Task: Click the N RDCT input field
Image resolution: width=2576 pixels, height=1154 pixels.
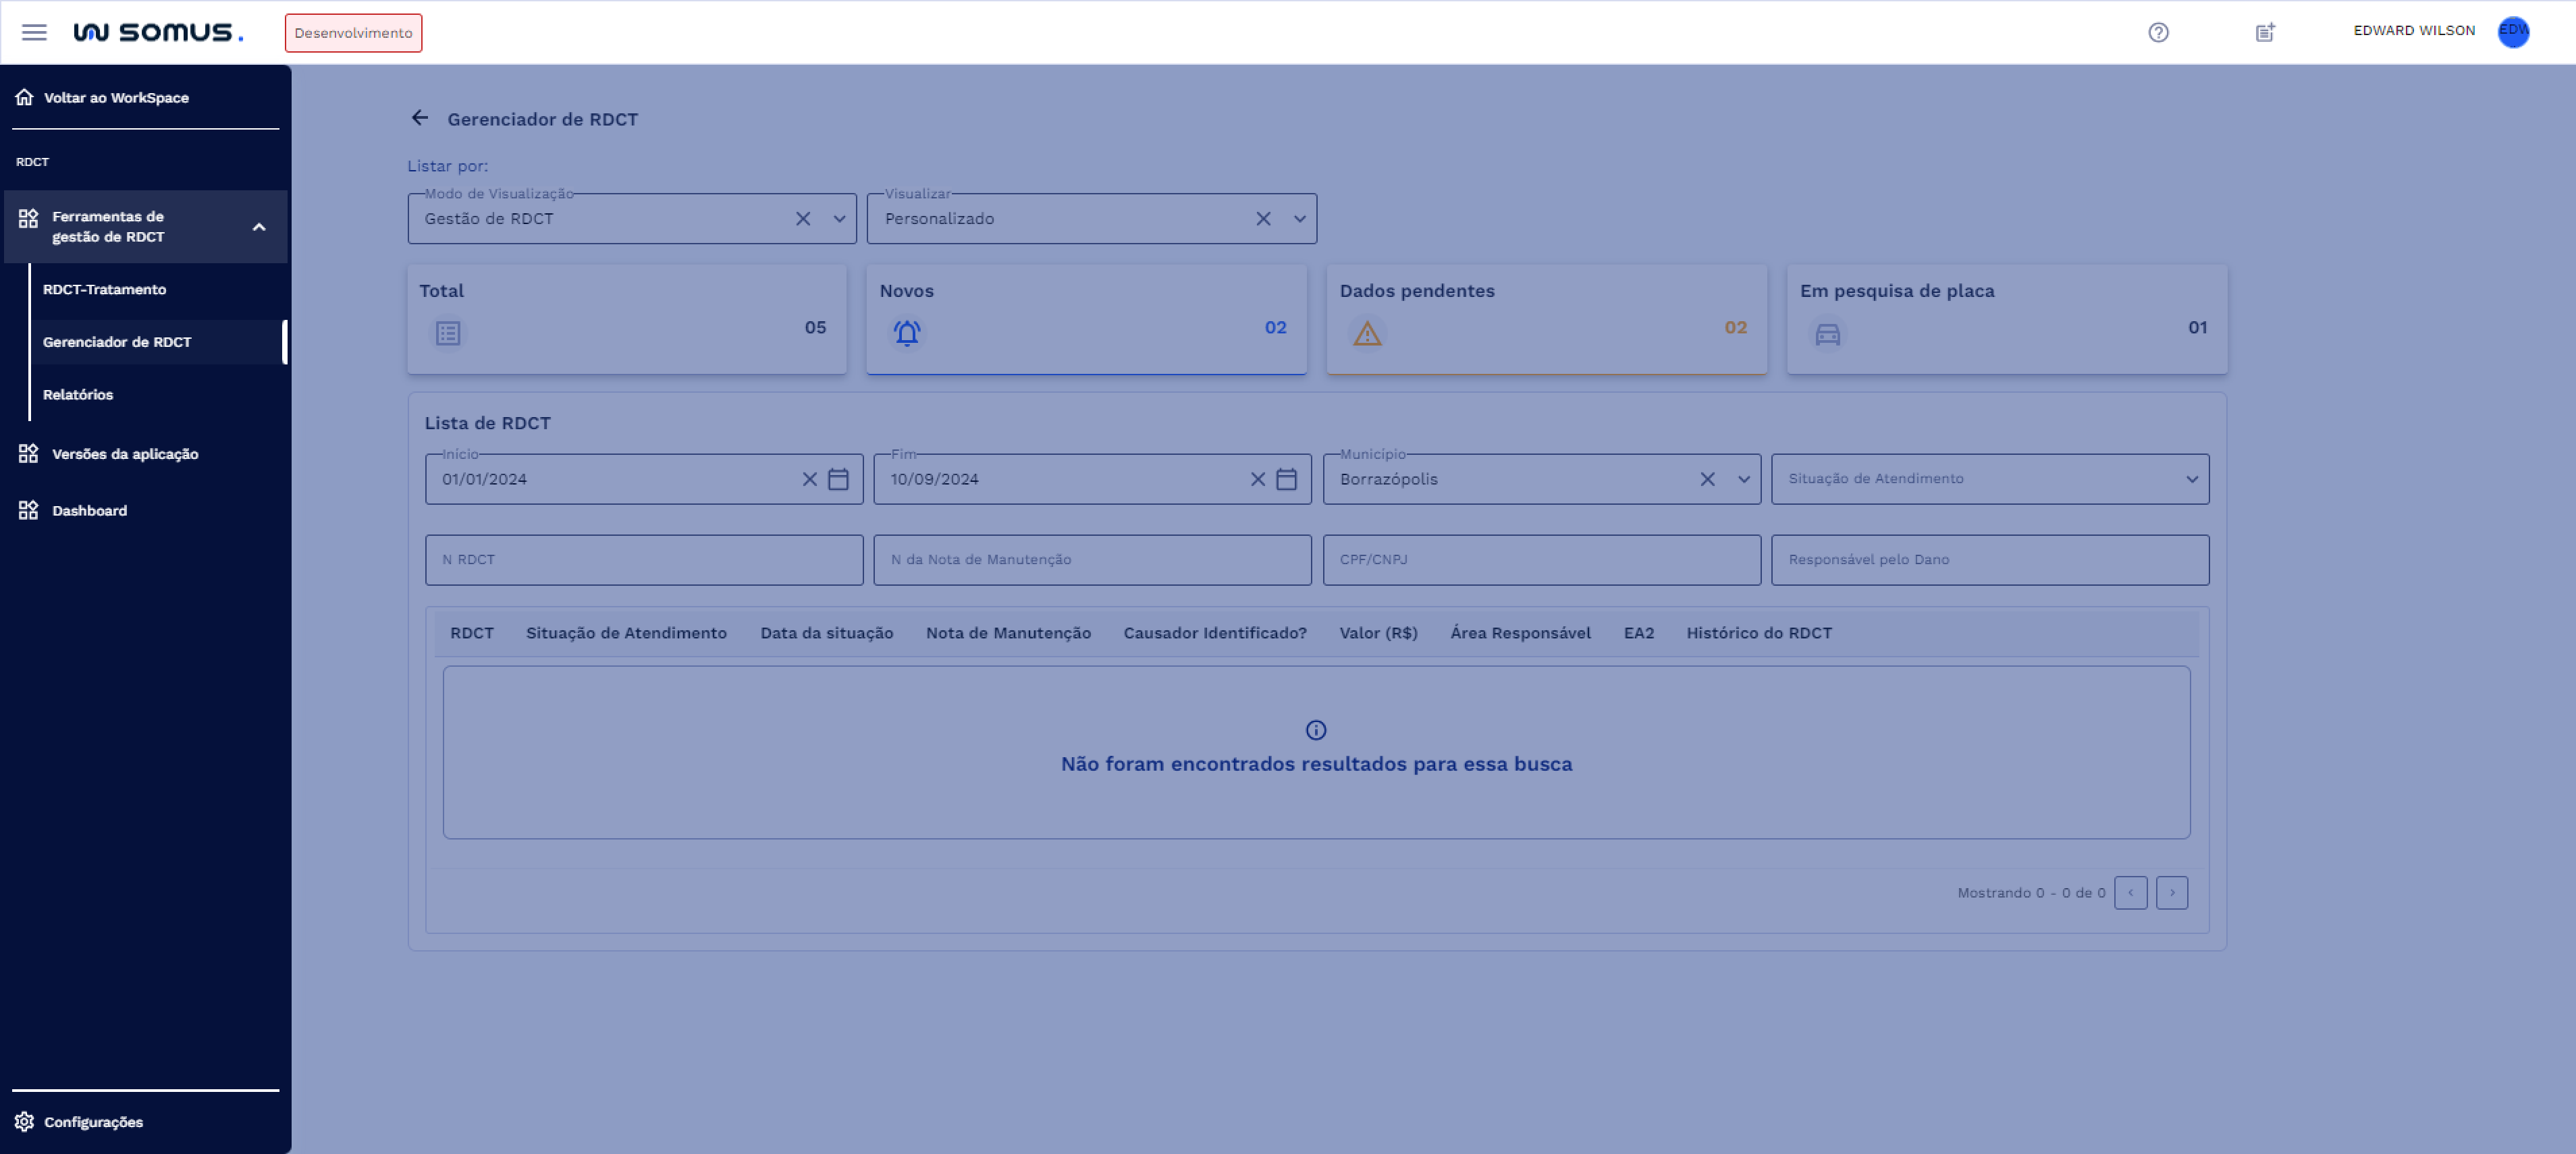Action: click(643, 559)
